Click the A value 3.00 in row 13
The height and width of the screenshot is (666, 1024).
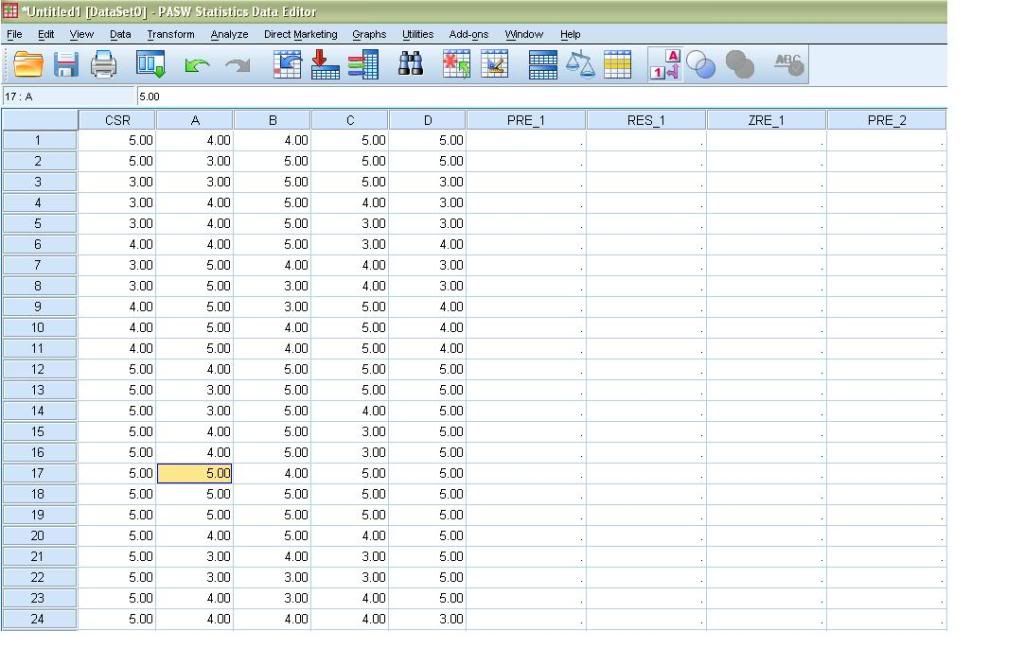195,390
